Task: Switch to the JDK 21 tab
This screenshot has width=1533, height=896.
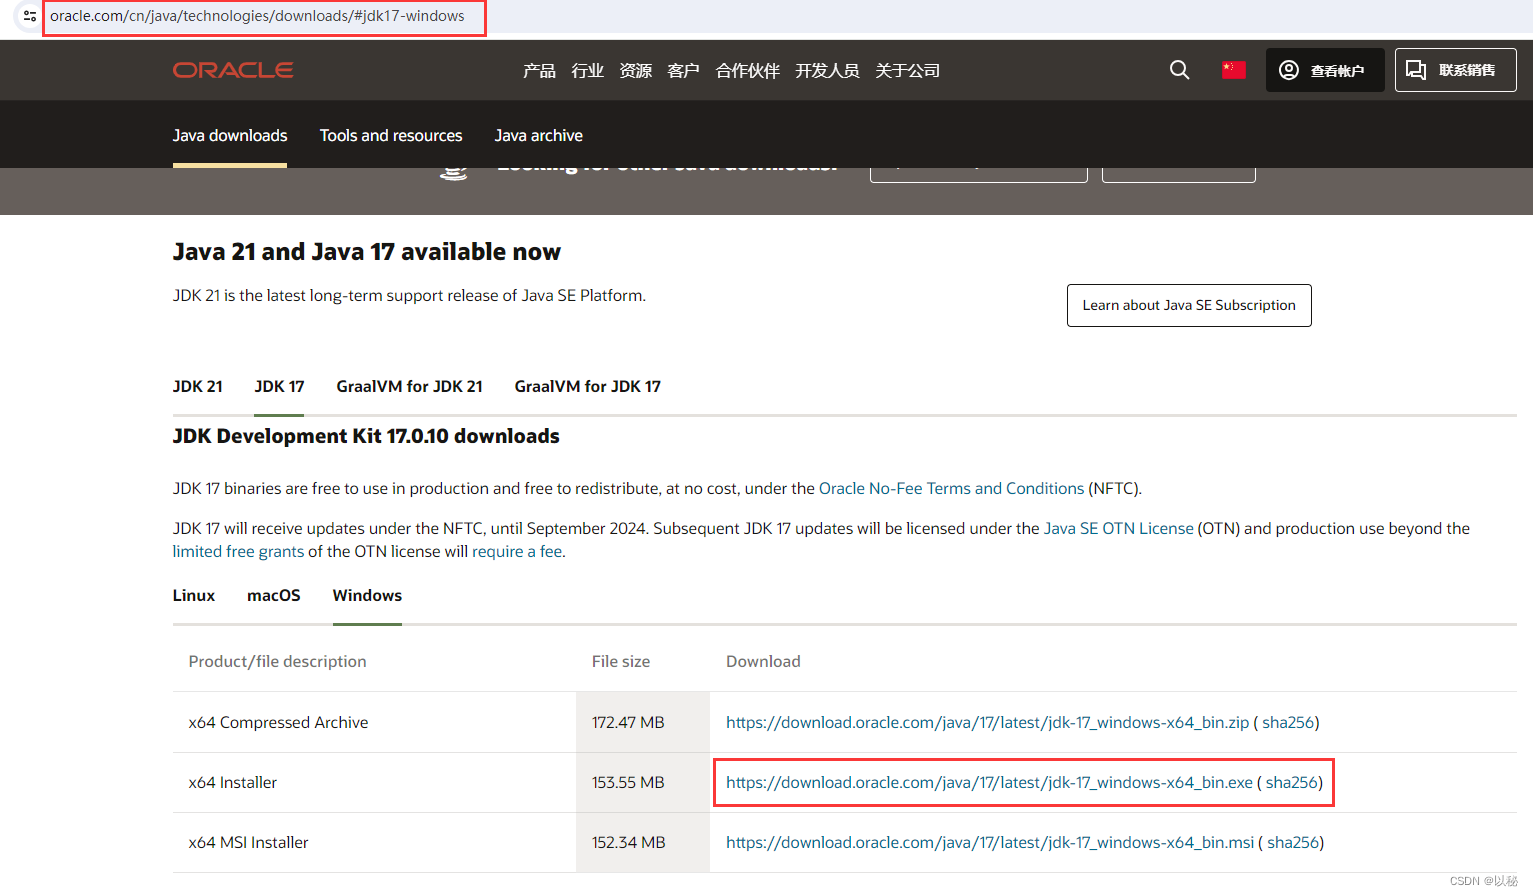Action: [x=198, y=386]
